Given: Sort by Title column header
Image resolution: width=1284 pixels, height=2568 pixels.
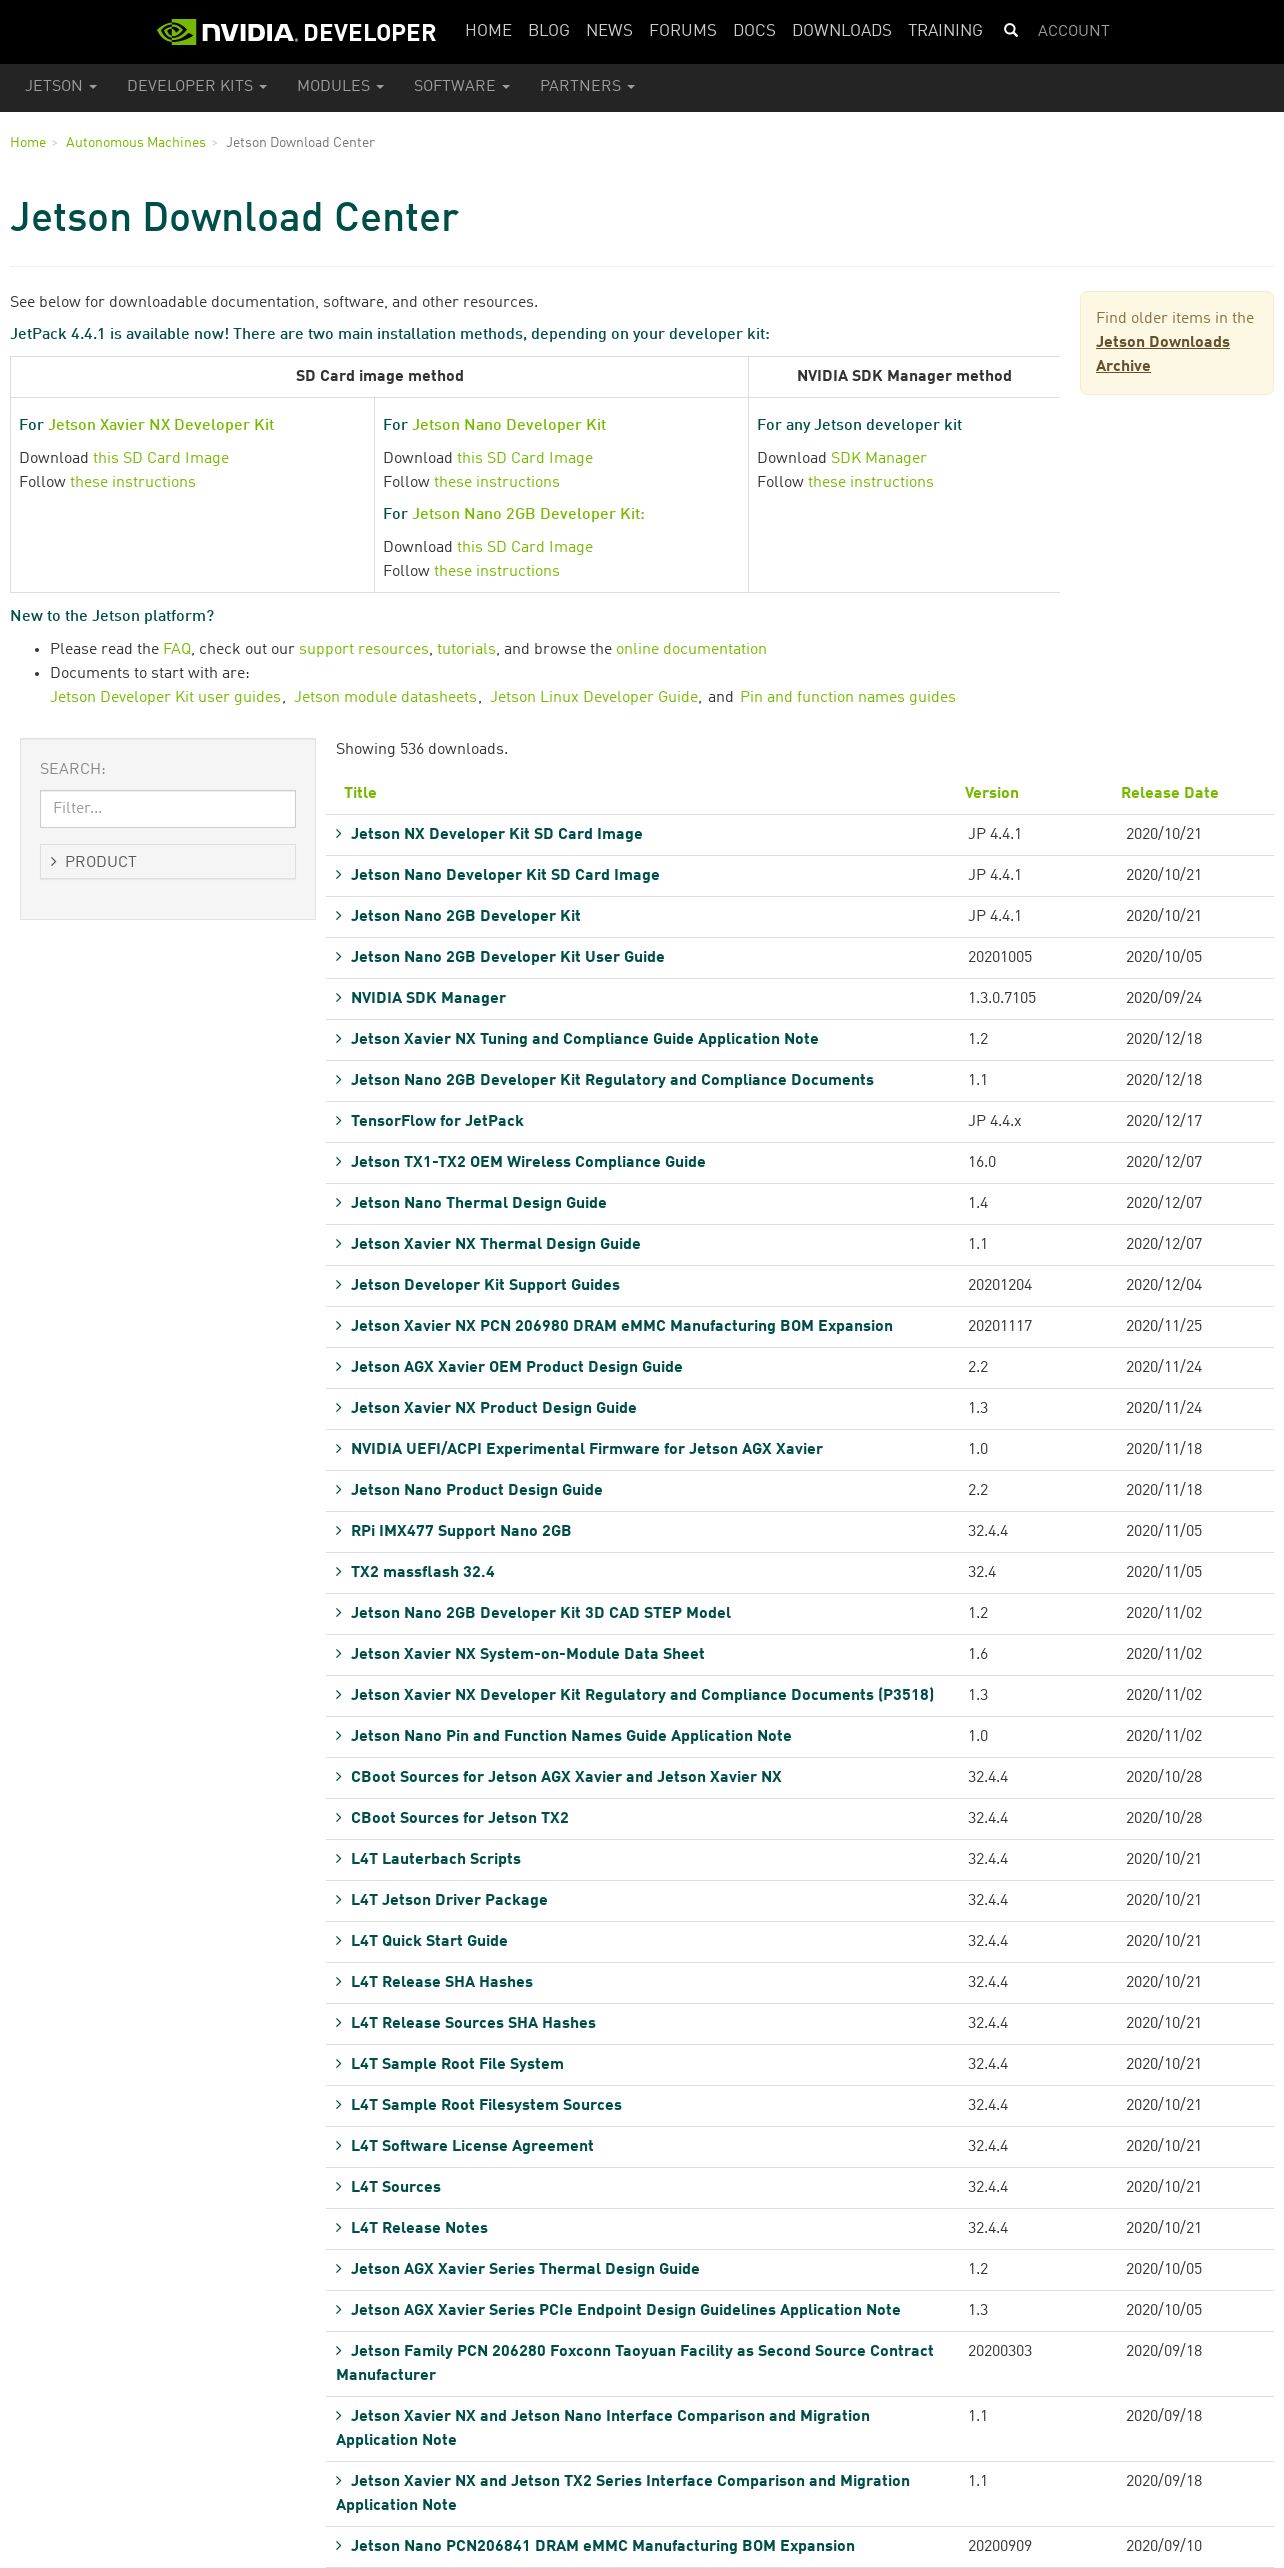Looking at the screenshot, I should [x=360, y=793].
